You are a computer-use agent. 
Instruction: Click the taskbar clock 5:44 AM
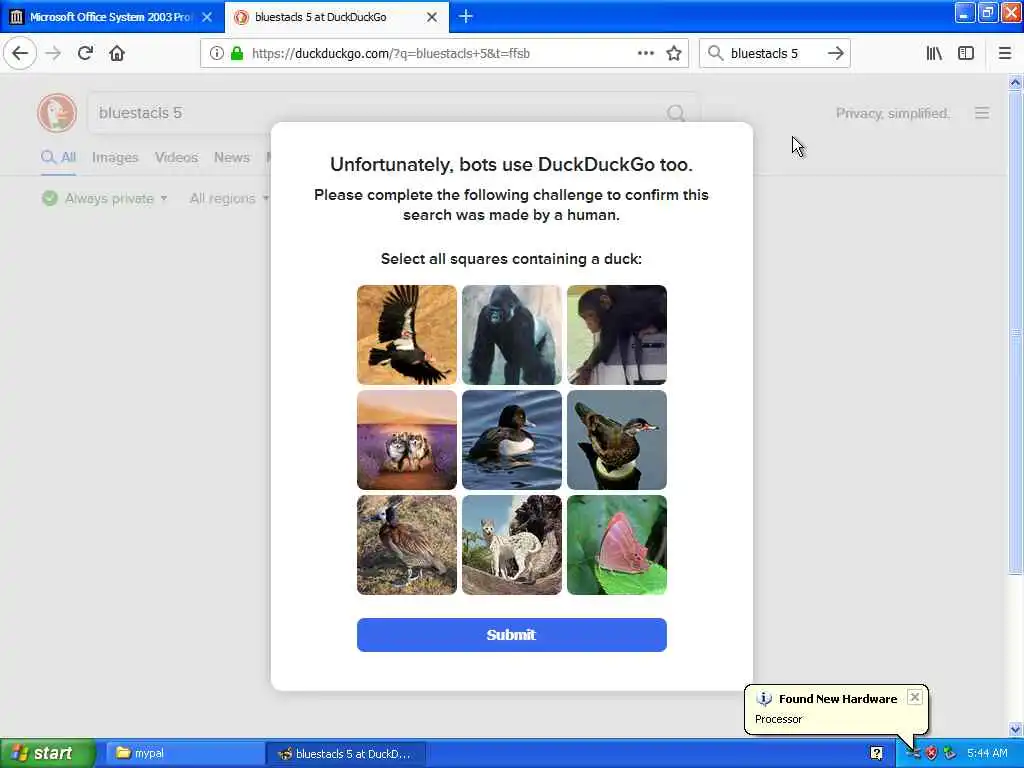point(987,753)
